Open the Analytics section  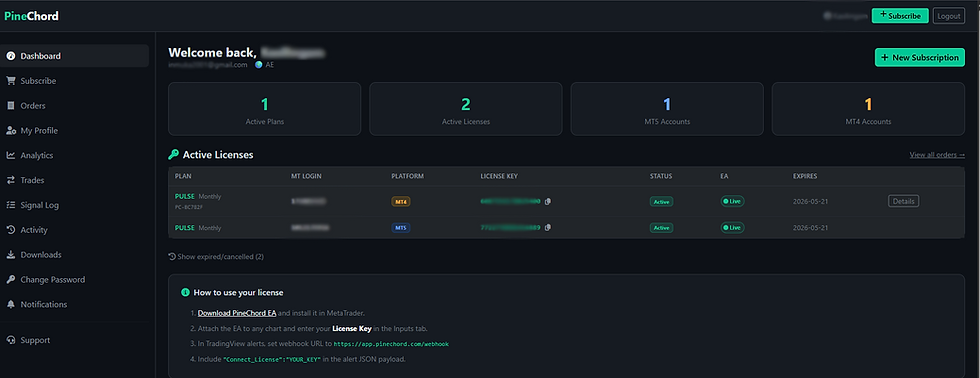coord(74,156)
